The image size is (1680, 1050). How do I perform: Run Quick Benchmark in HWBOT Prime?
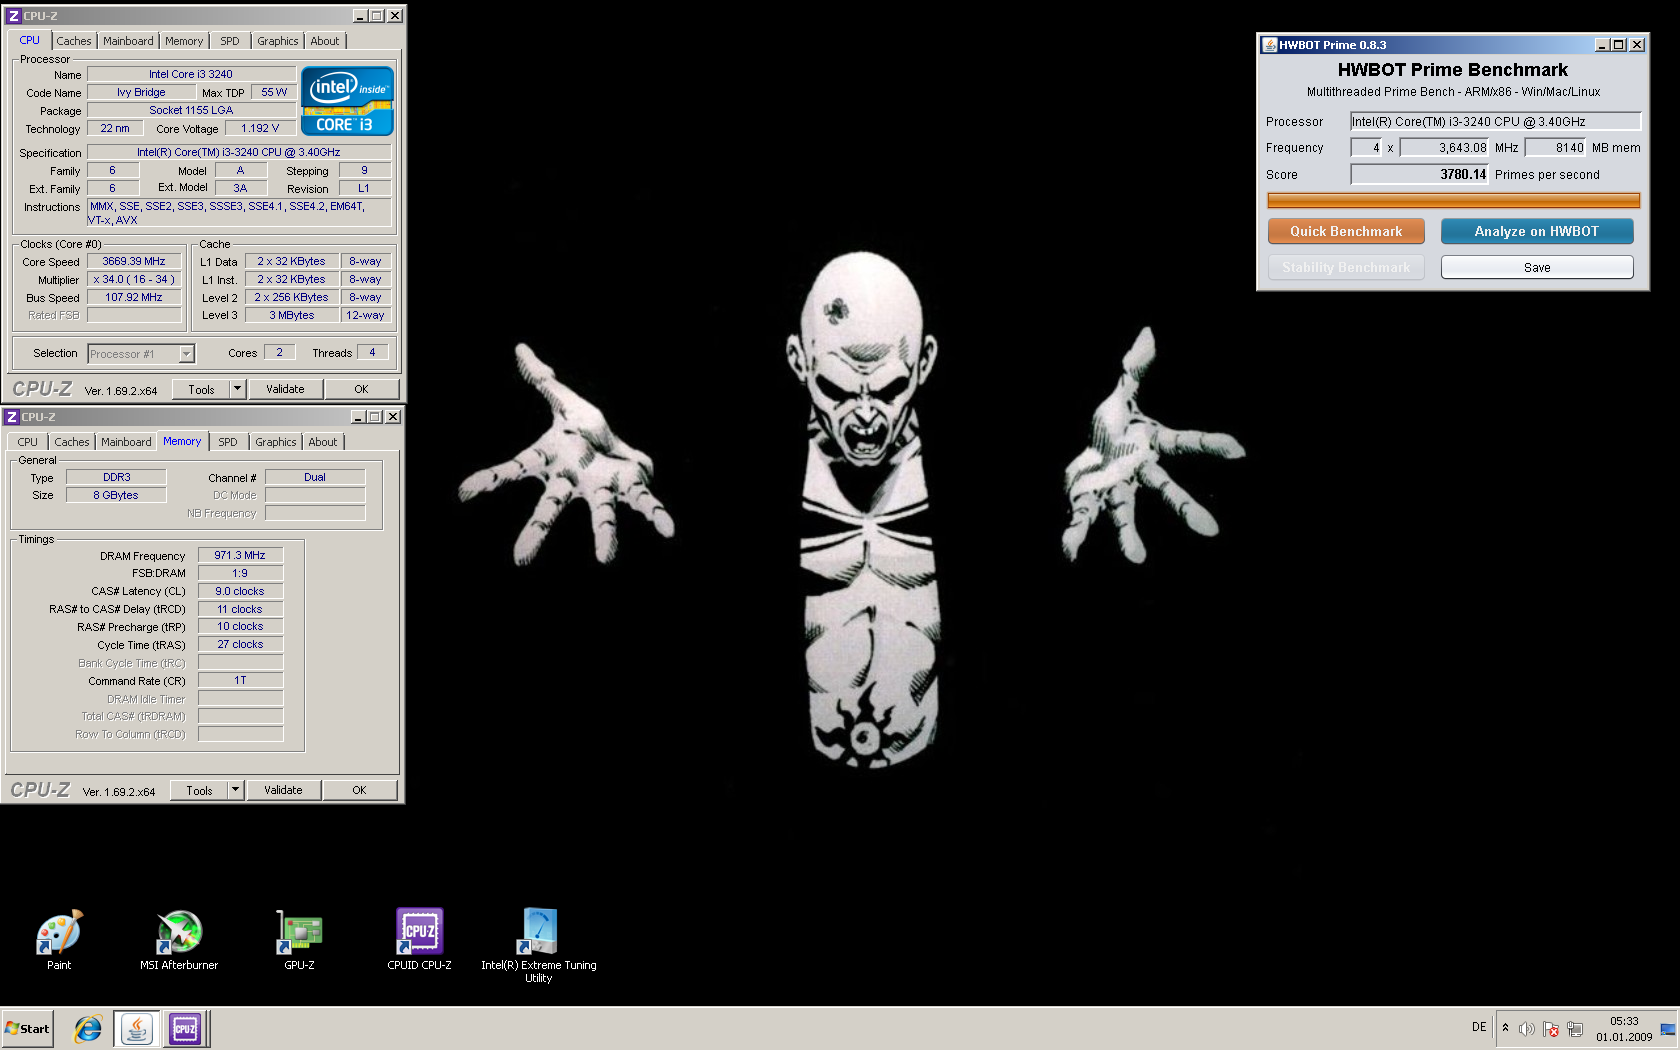point(1346,231)
